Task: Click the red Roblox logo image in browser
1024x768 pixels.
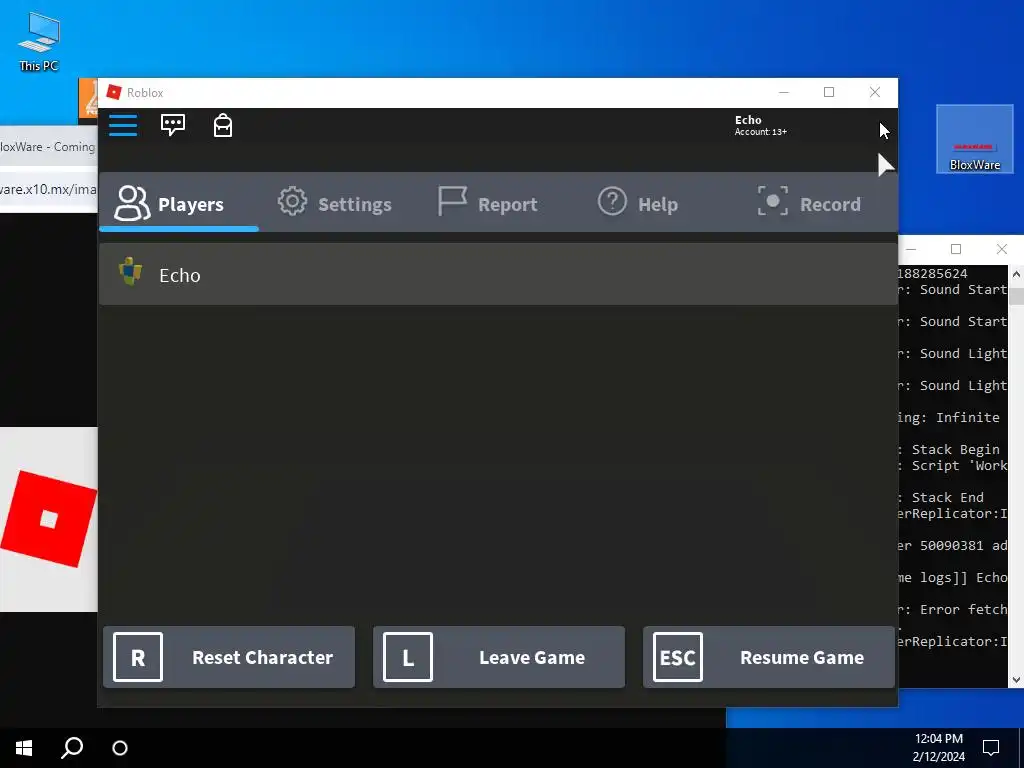Action: click(49, 519)
